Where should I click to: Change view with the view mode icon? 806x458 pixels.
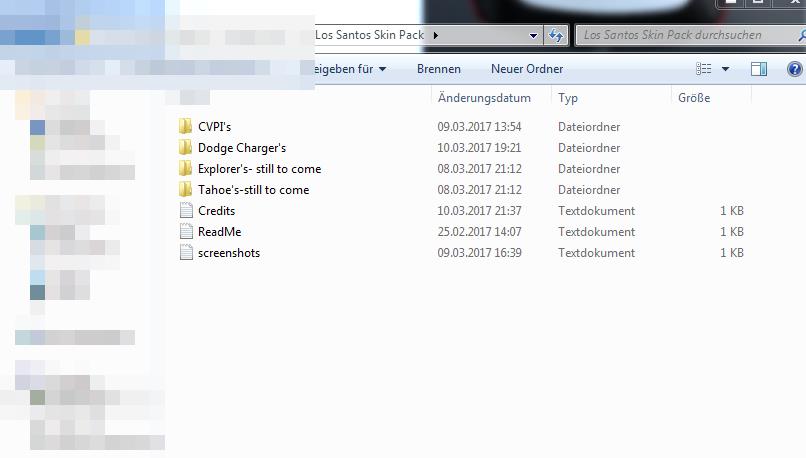pyautogui.click(x=704, y=69)
